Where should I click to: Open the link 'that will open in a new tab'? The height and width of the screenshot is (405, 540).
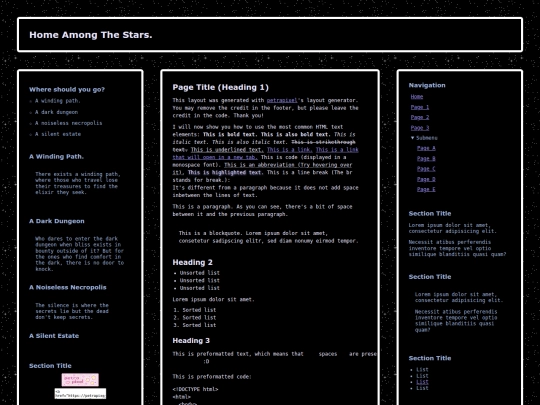(215, 157)
